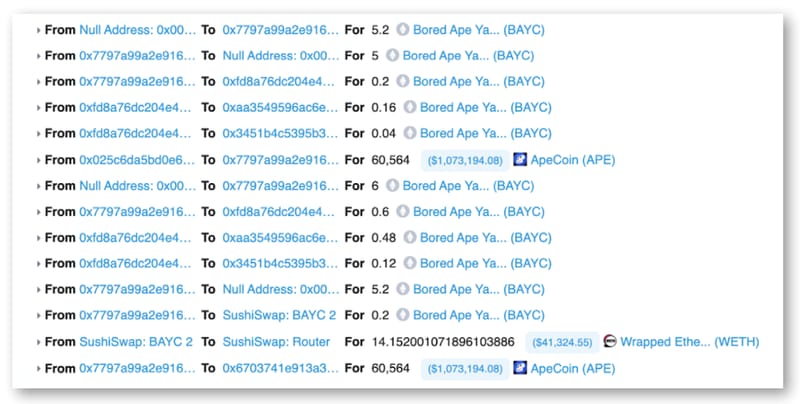This screenshot has width=800, height=404.
Task: Expand the transfer row from 0x025c6da5bd0e6
Action: [38, 160]
